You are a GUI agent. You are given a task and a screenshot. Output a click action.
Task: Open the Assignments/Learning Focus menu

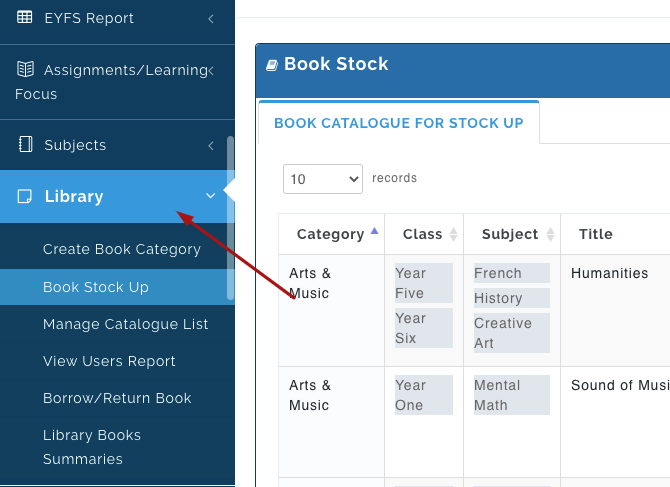(x=117, y=82)
